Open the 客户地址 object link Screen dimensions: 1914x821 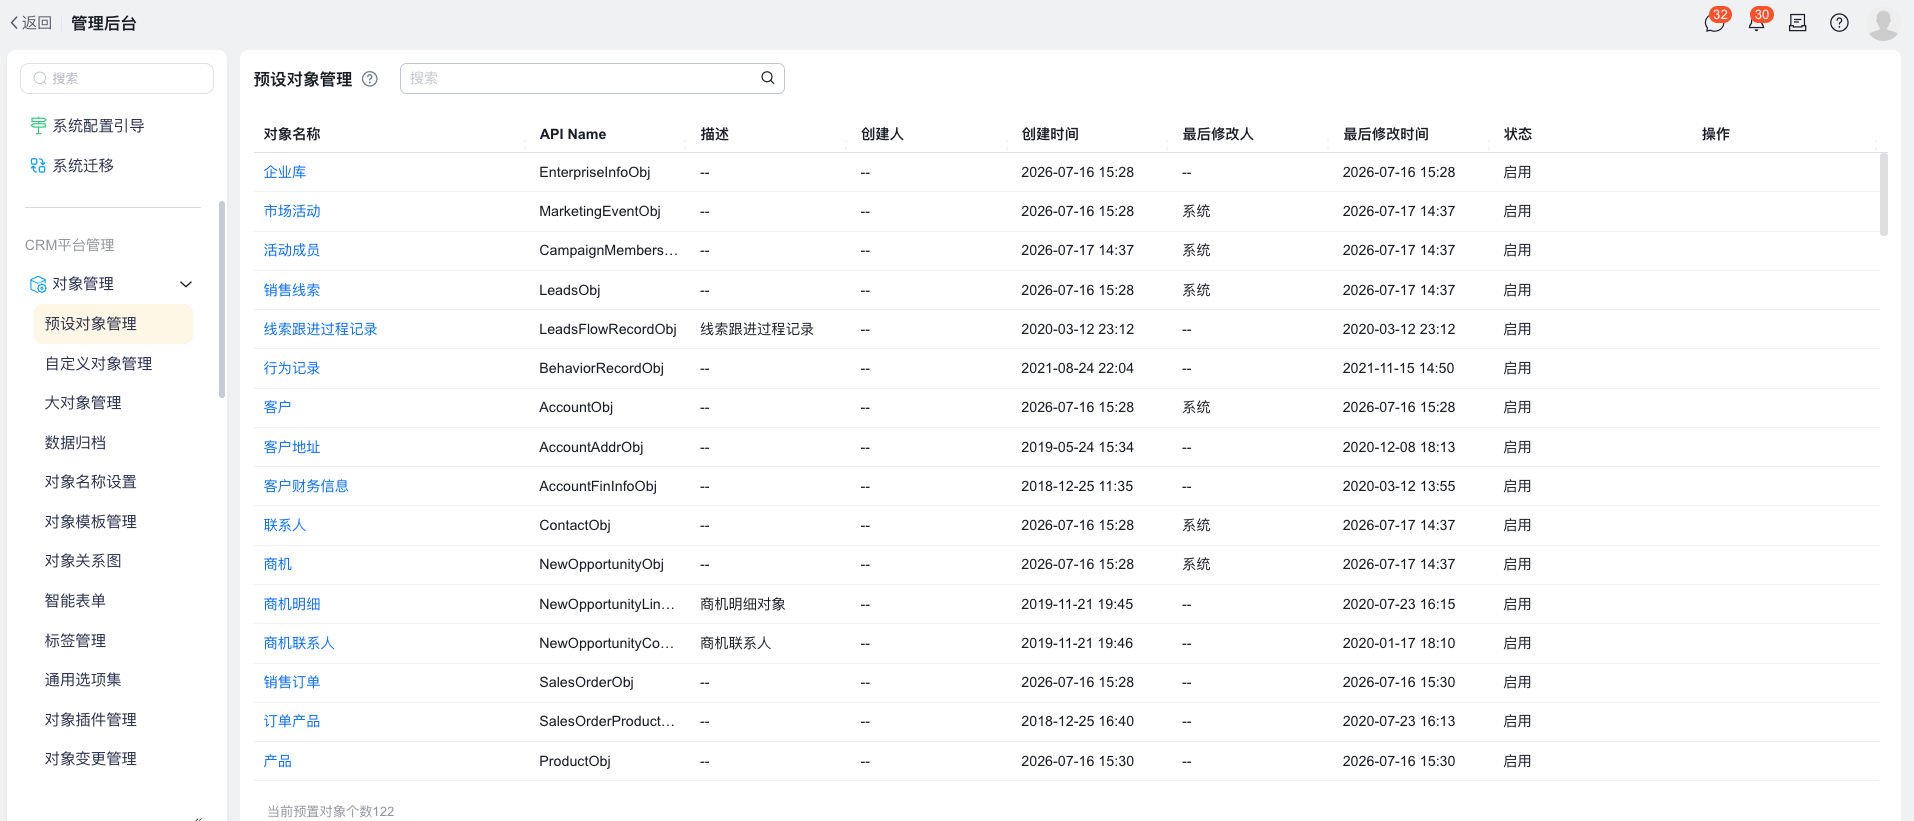[x=292, y=447]
